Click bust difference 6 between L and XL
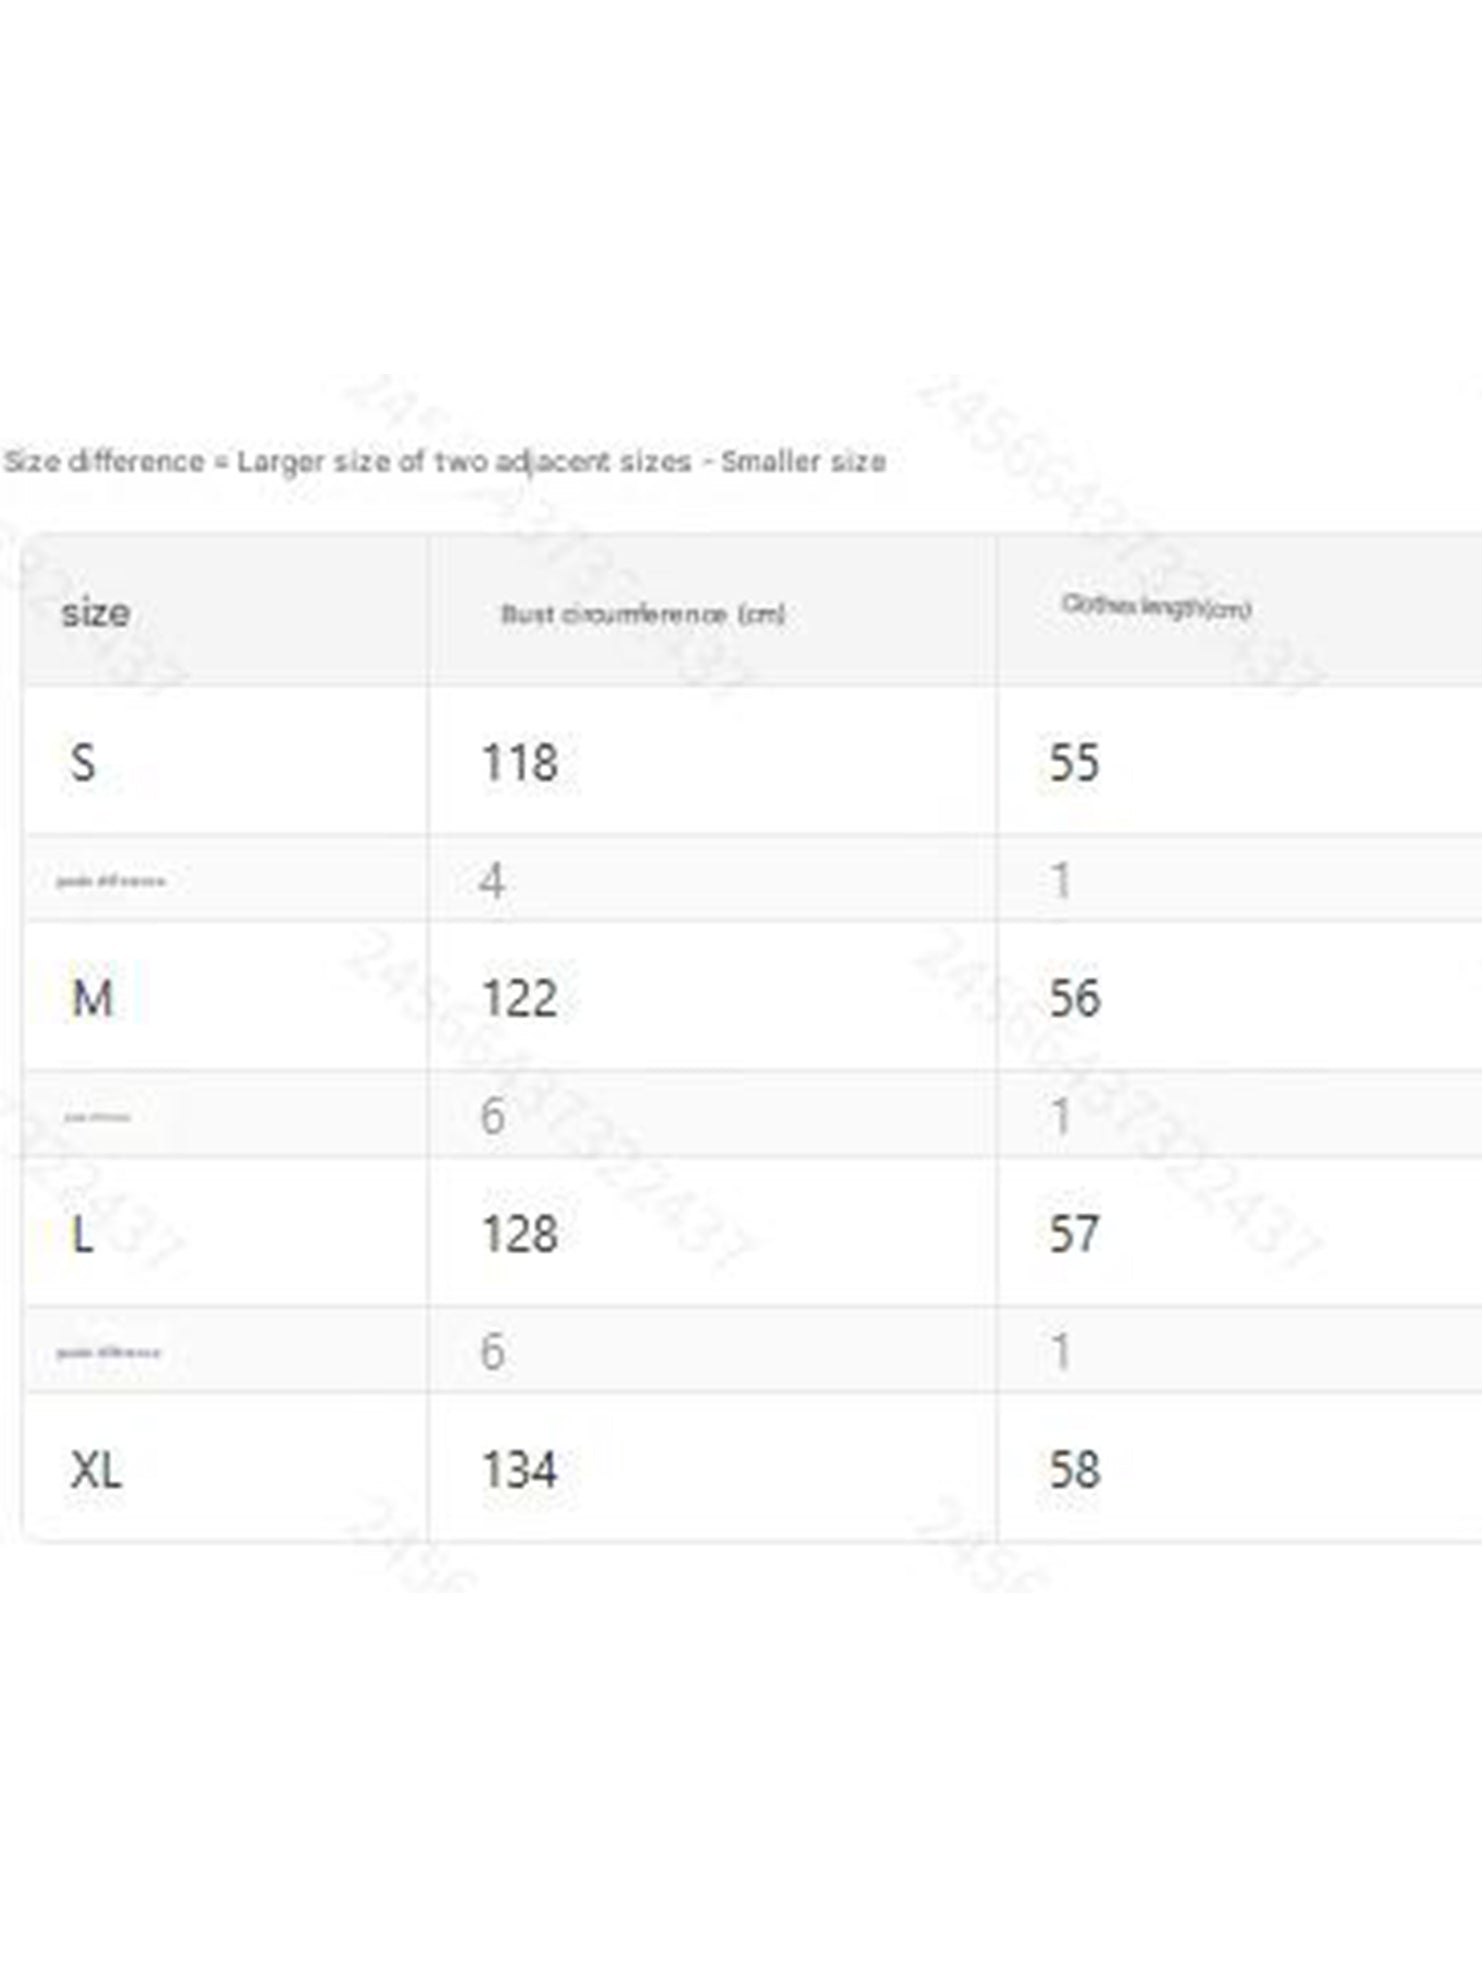This screenshot has width=1482, height=1966. (x=492, y=1352)
